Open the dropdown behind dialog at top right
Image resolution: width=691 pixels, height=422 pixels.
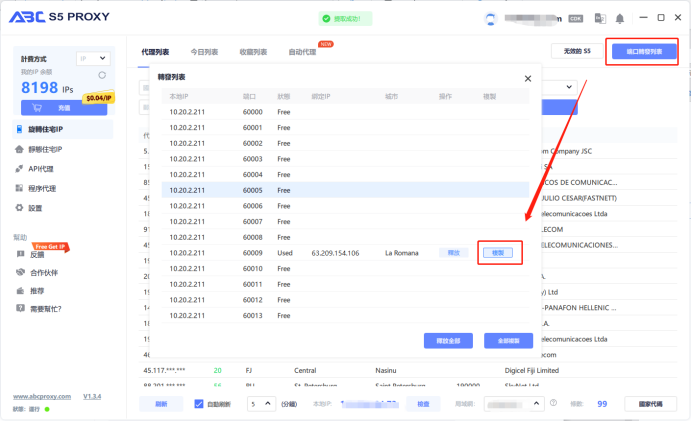(x=559, y=87)
